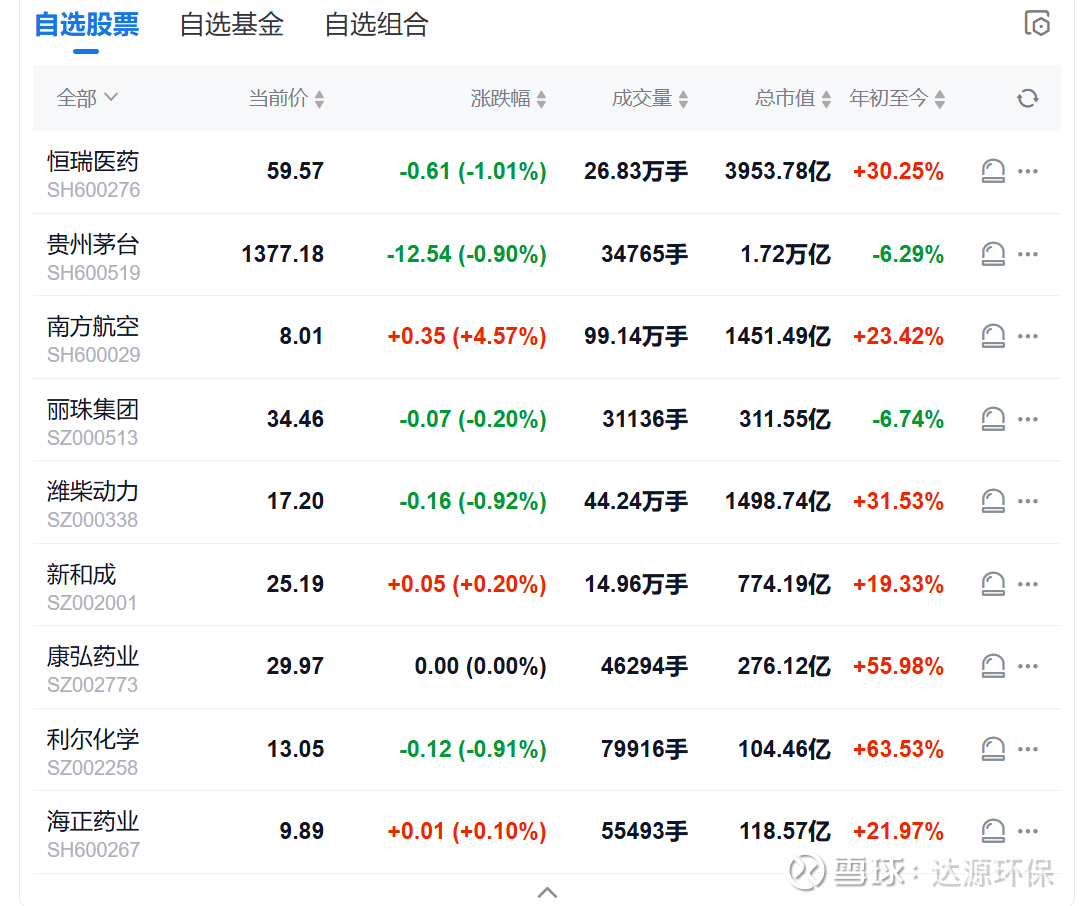Click year-to-date -6.74%
Viewport: 1086px width, 906px height.
coord(907,419)
